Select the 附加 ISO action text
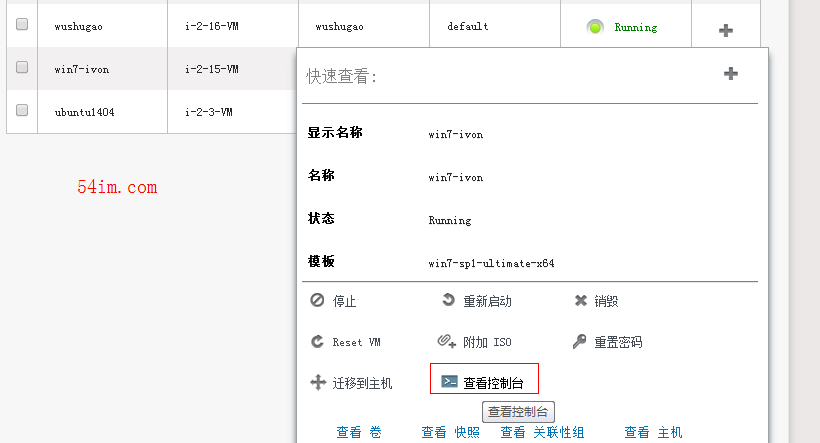 click(487, 342)
